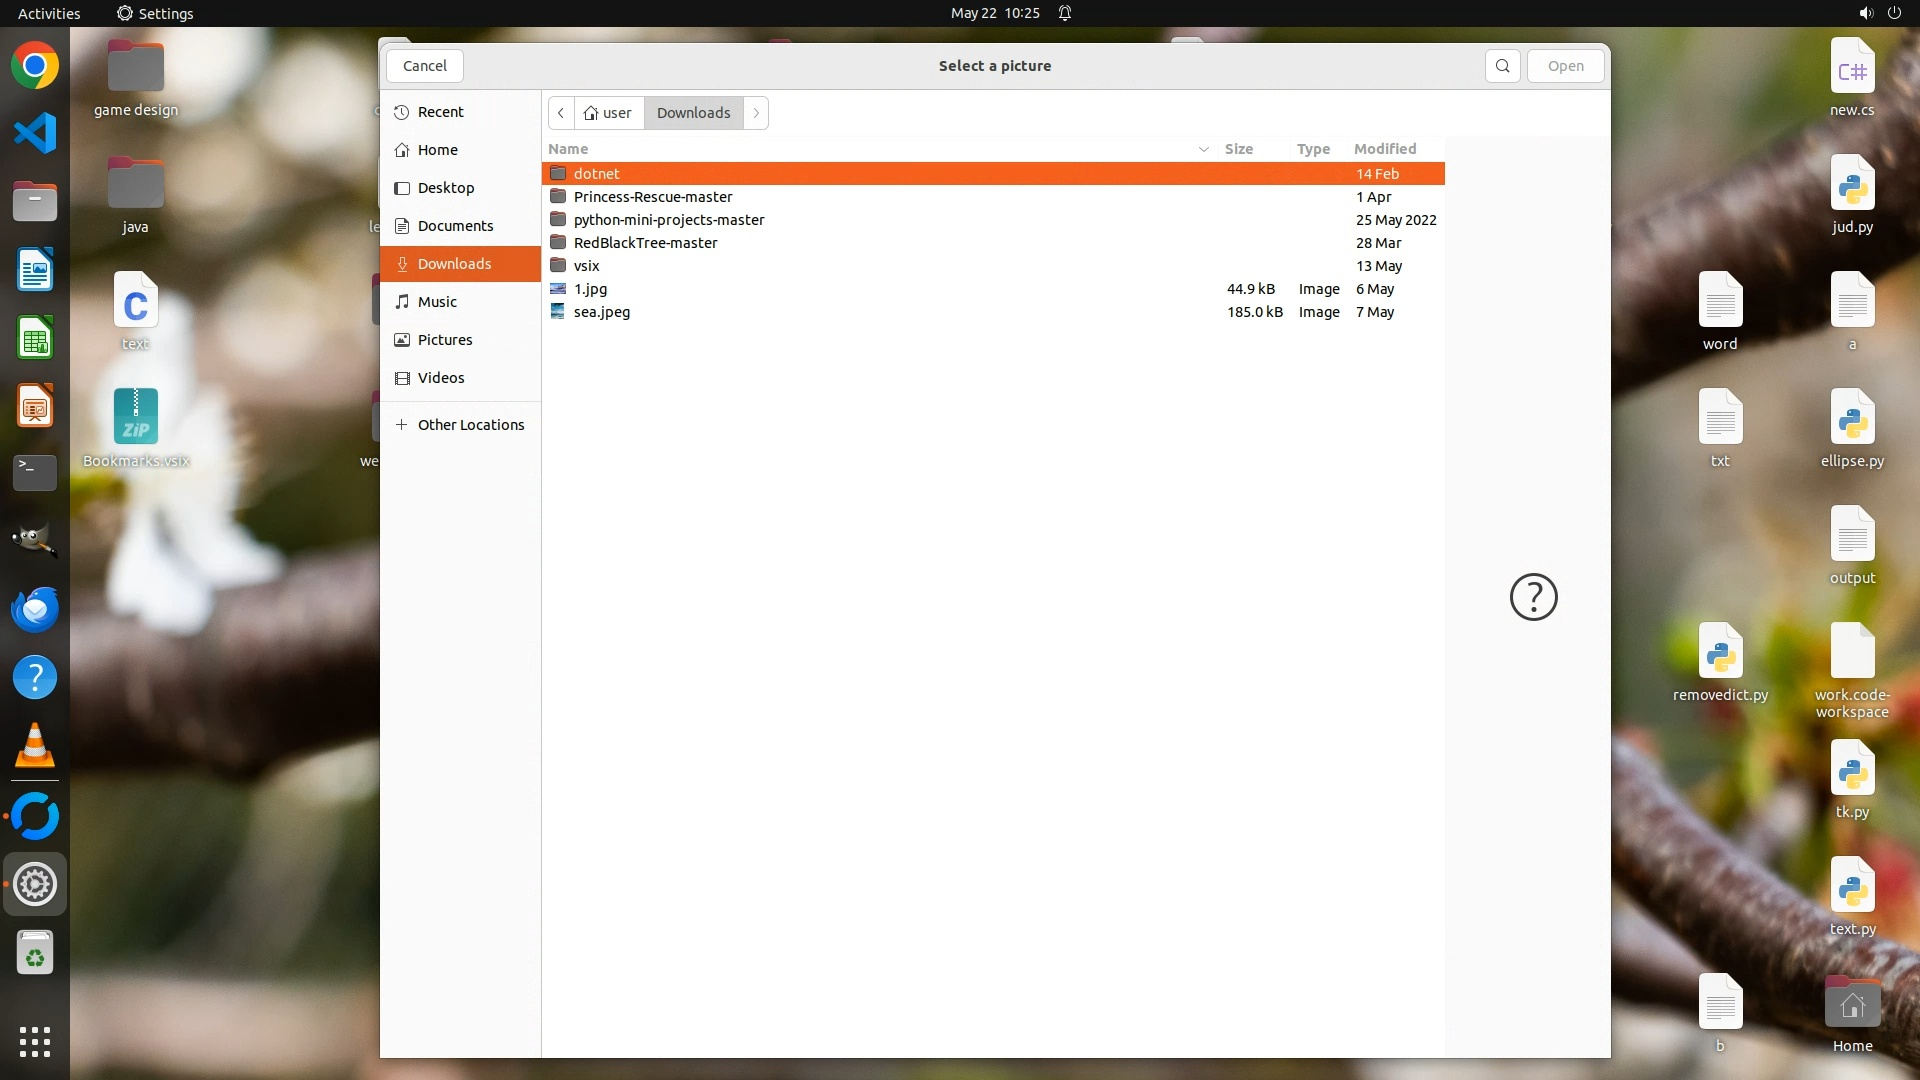Open the Thunderbird mail icon in the dock
The height and width of the screenshot is (1080, 1920).
[35, 609]
